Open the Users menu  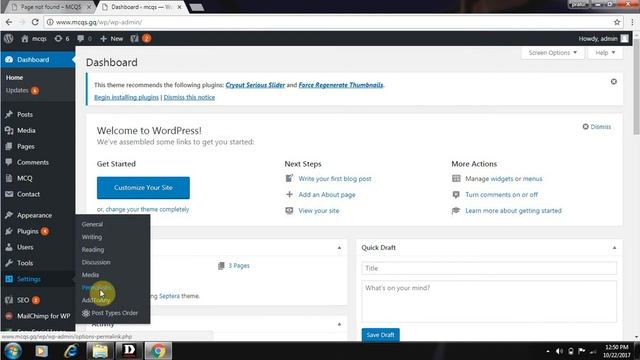[x=25, y=247]
